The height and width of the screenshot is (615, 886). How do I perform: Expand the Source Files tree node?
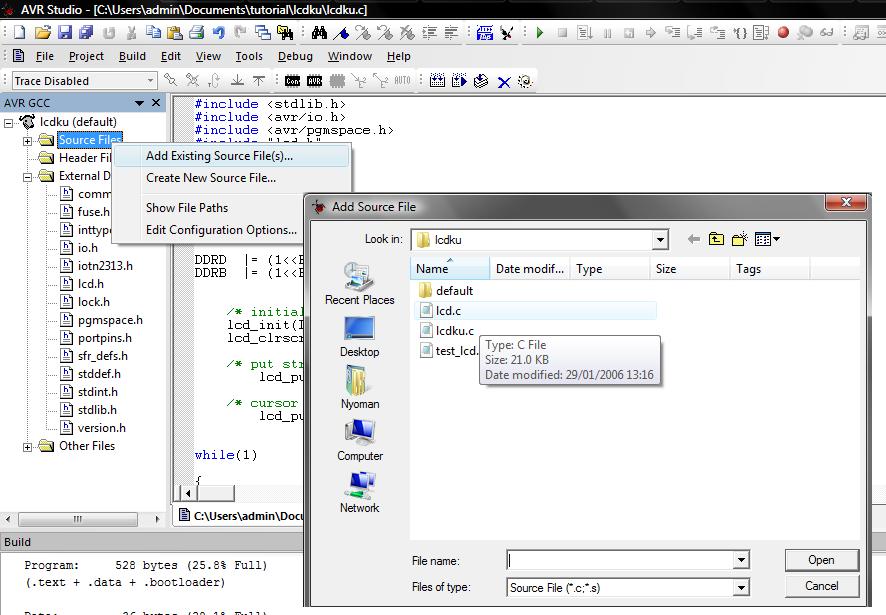(27, 141)
